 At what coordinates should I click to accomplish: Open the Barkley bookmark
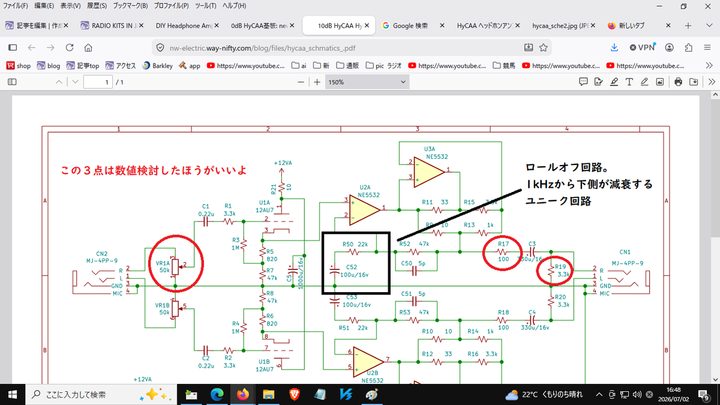(158, 66)
